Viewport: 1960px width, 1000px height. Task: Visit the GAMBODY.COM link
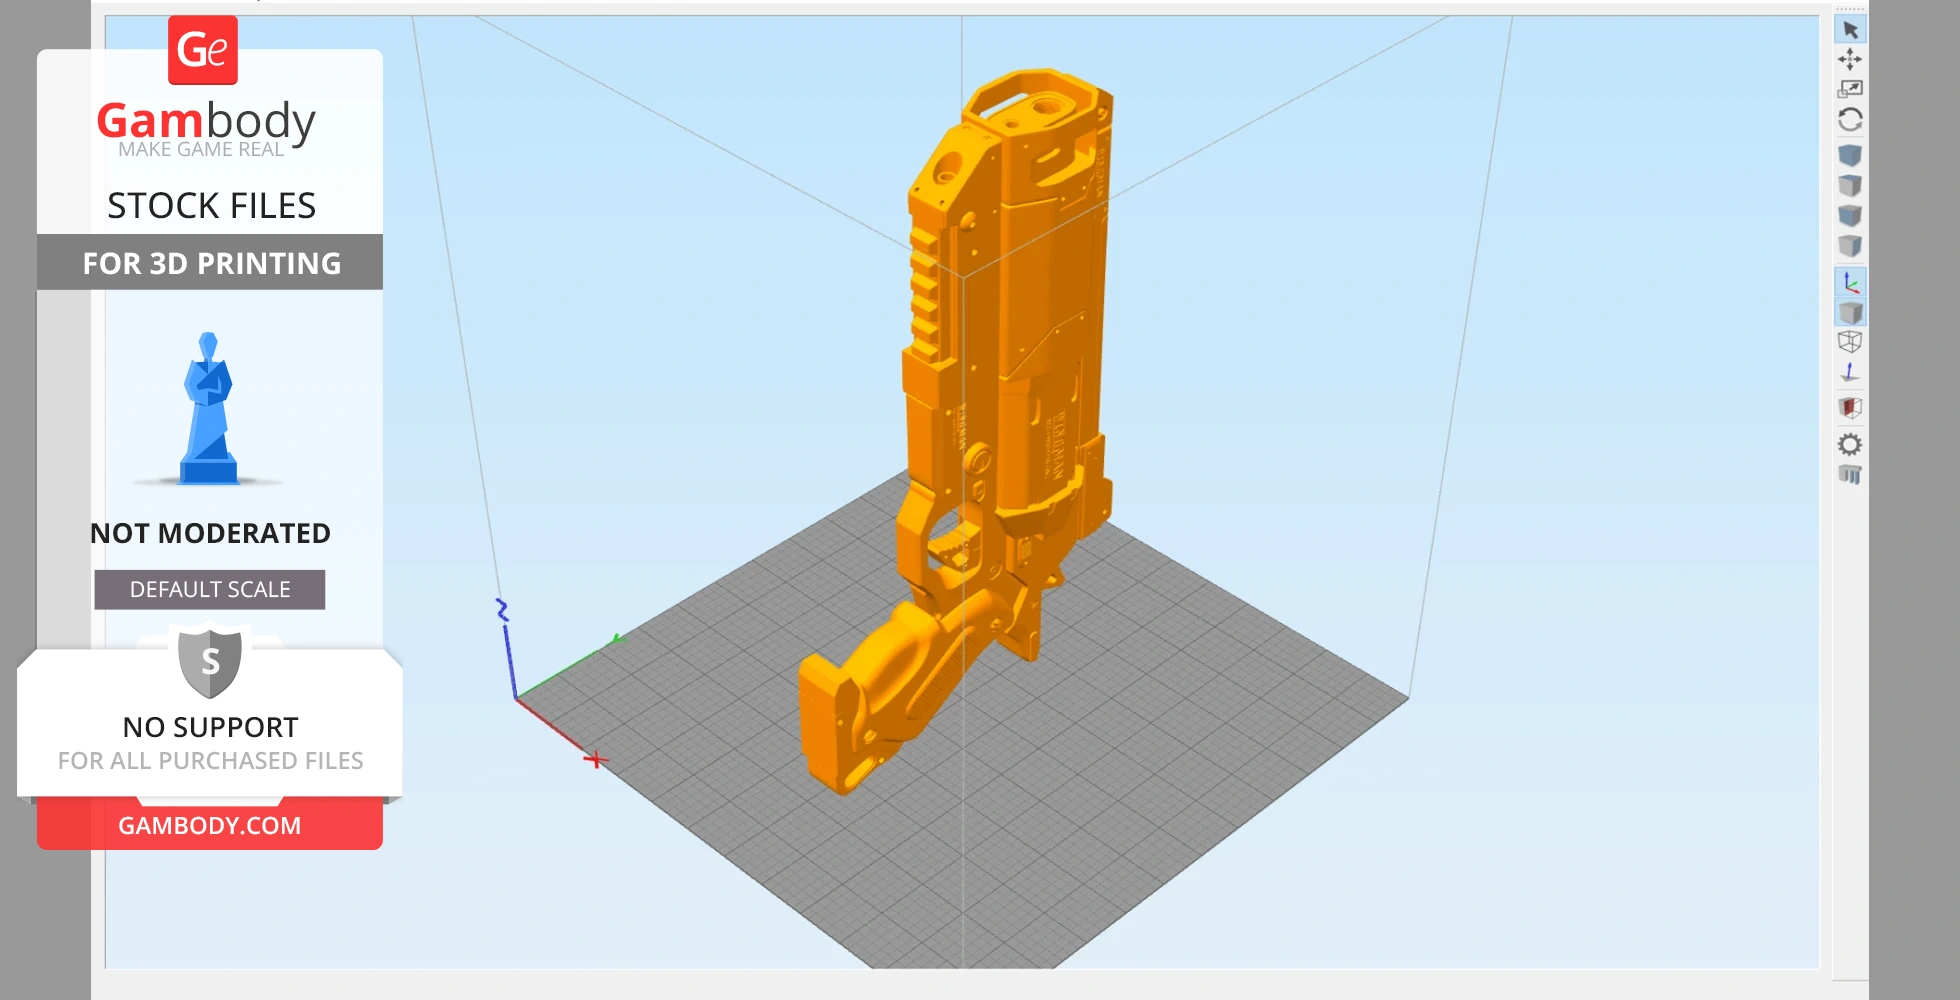coord(209,825)
